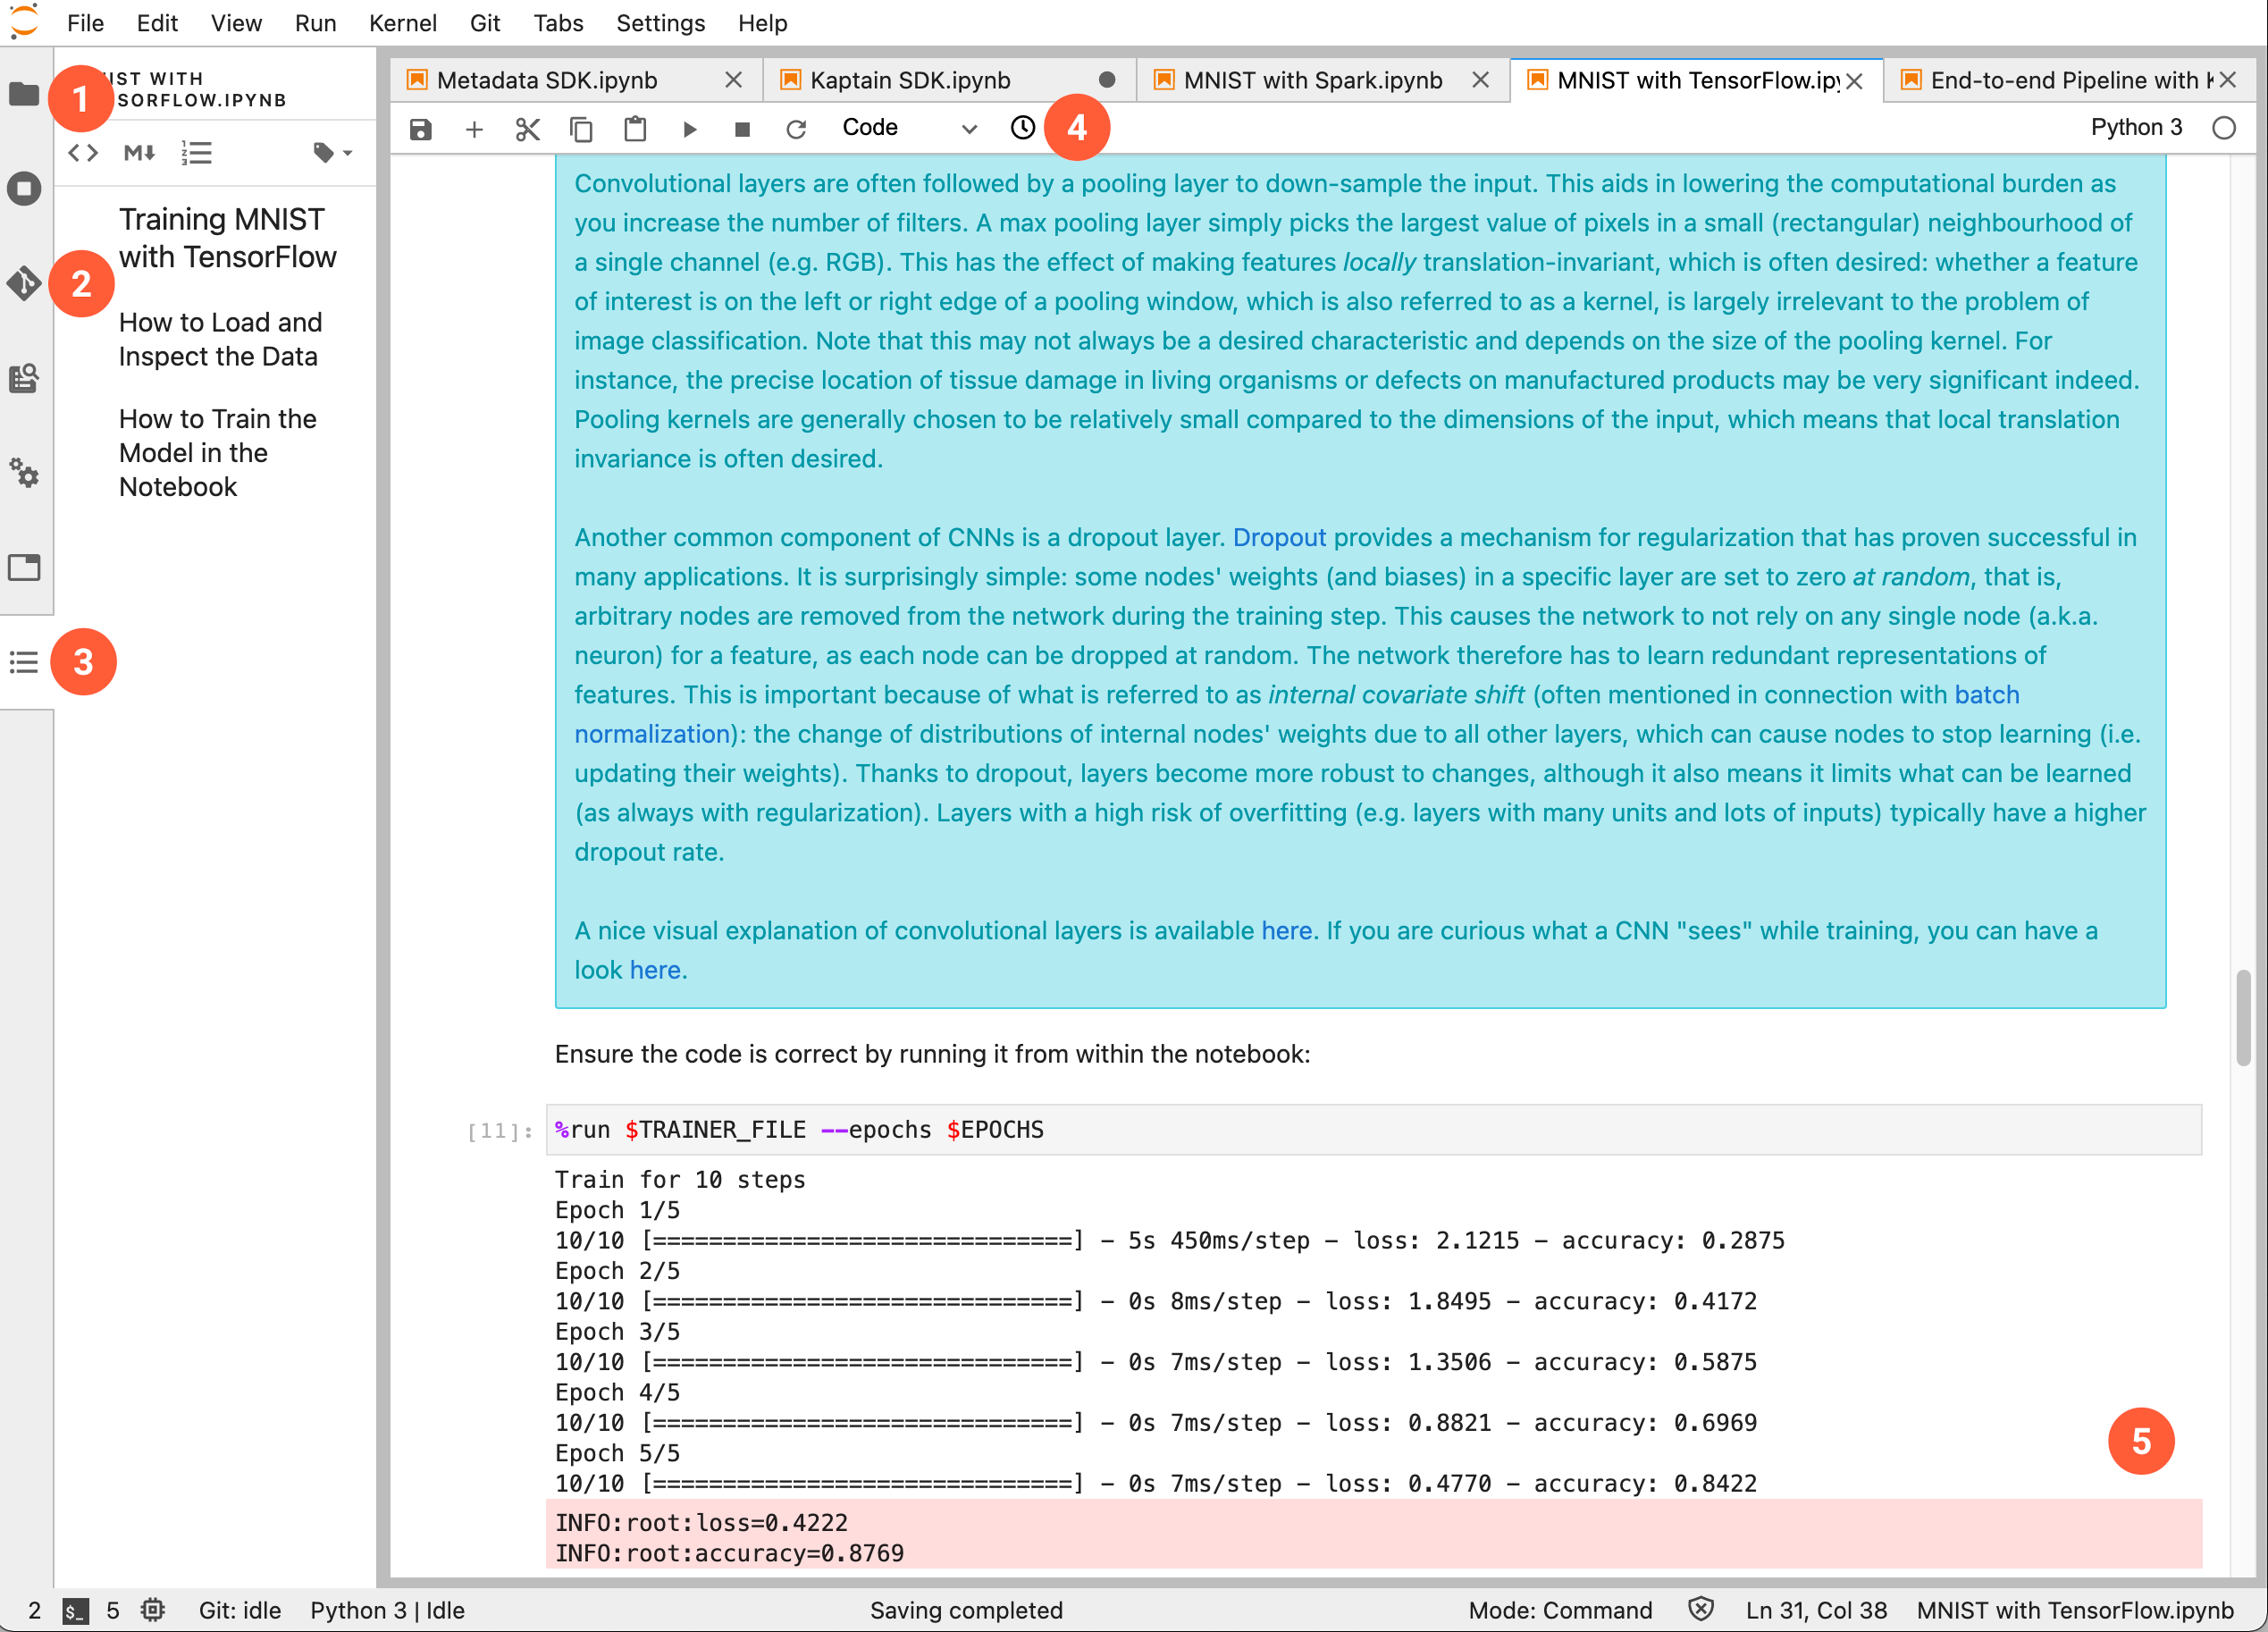Close the MNIST with Spark.ipynb tab

click(1481, 80)
